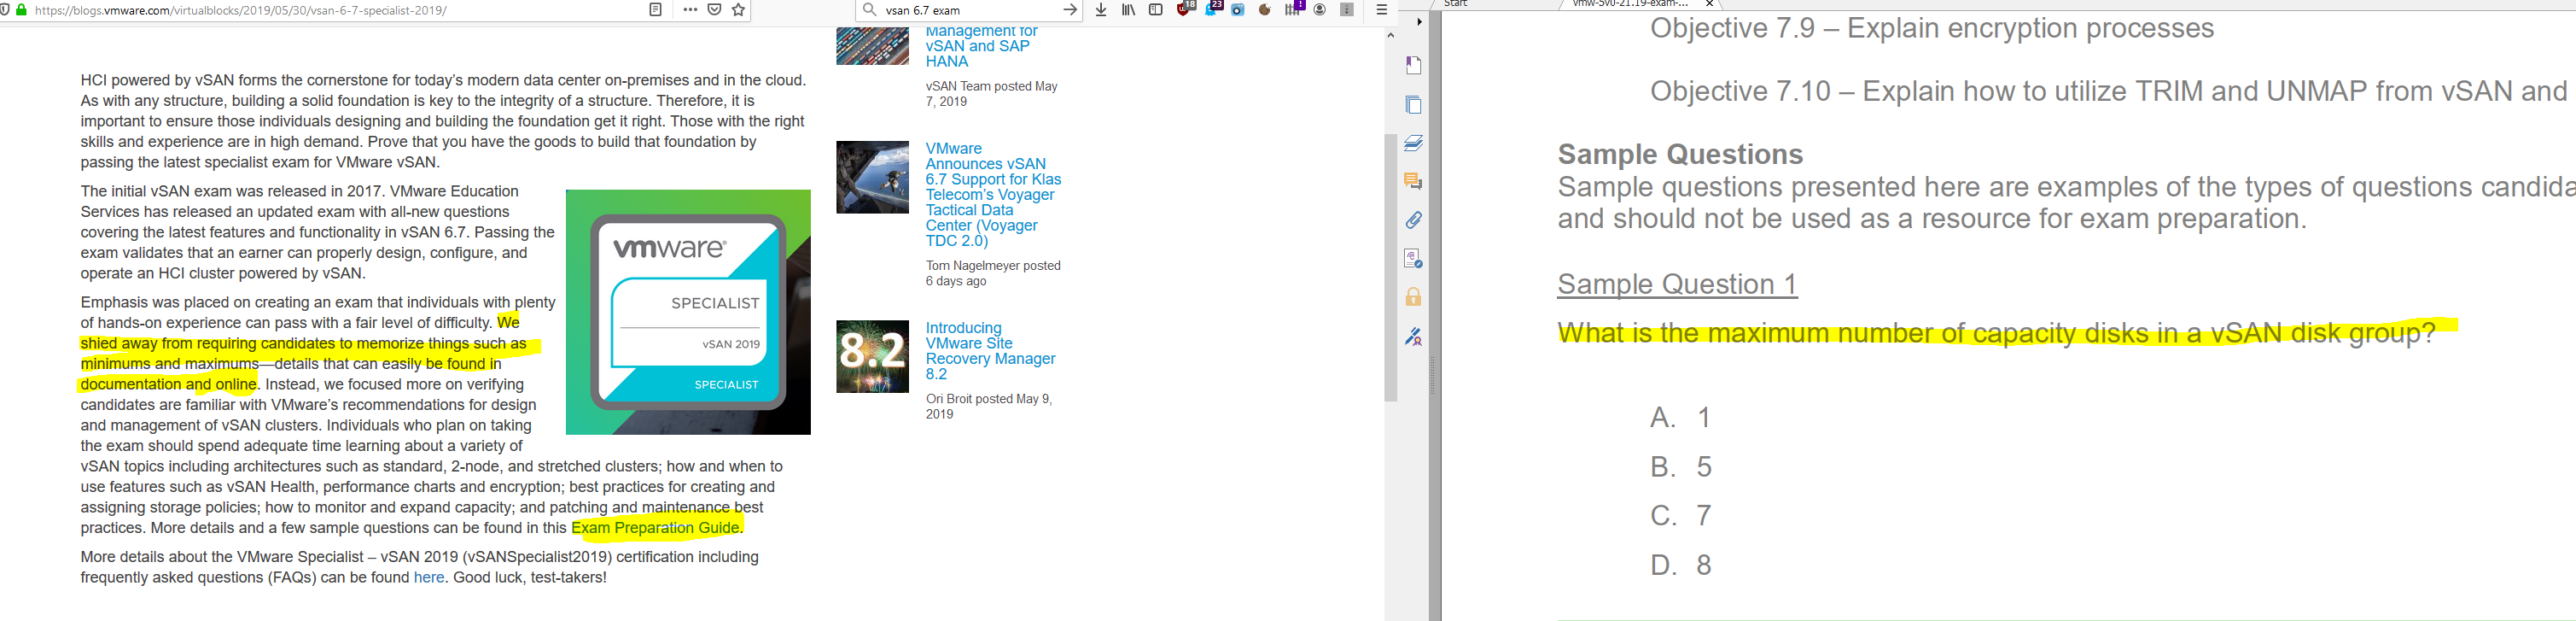Screen dimensions: 2576x621
Task: Click answer option 'D. 8'
Action: coord(1681,565)
